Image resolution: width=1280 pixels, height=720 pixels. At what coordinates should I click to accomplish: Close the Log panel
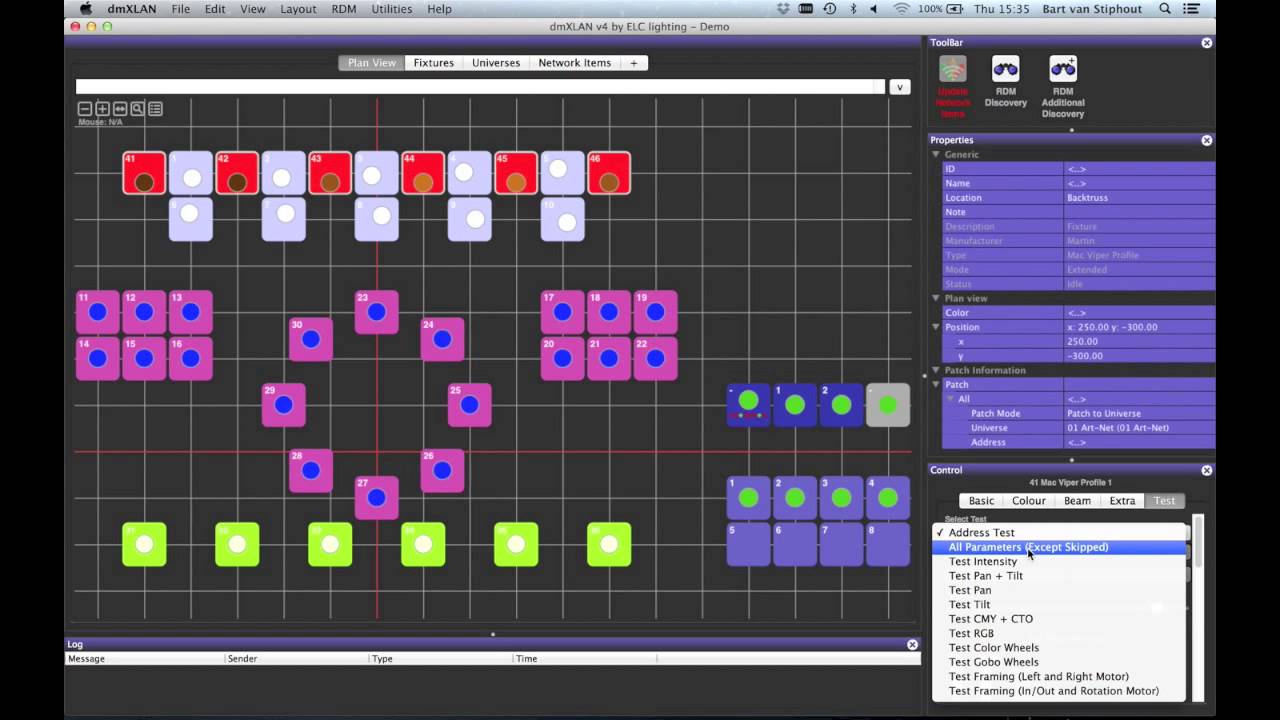pyautogui.click(x=912, y=645)
